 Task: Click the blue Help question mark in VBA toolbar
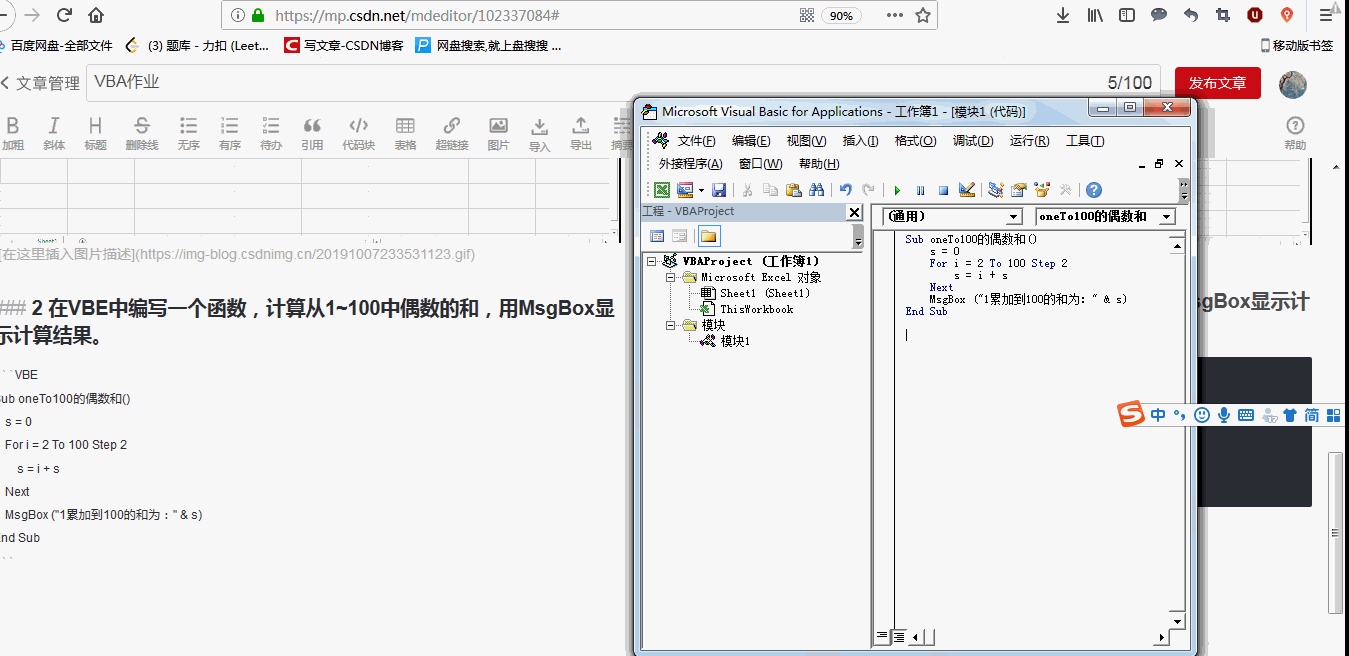[1094, 190]
